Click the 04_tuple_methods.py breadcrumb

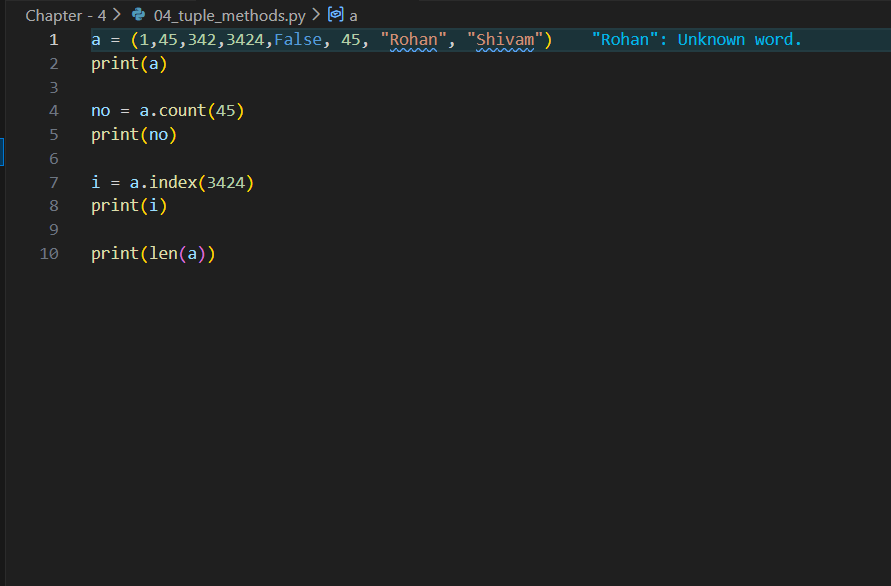pyautogui.click(x=230, y=15)
